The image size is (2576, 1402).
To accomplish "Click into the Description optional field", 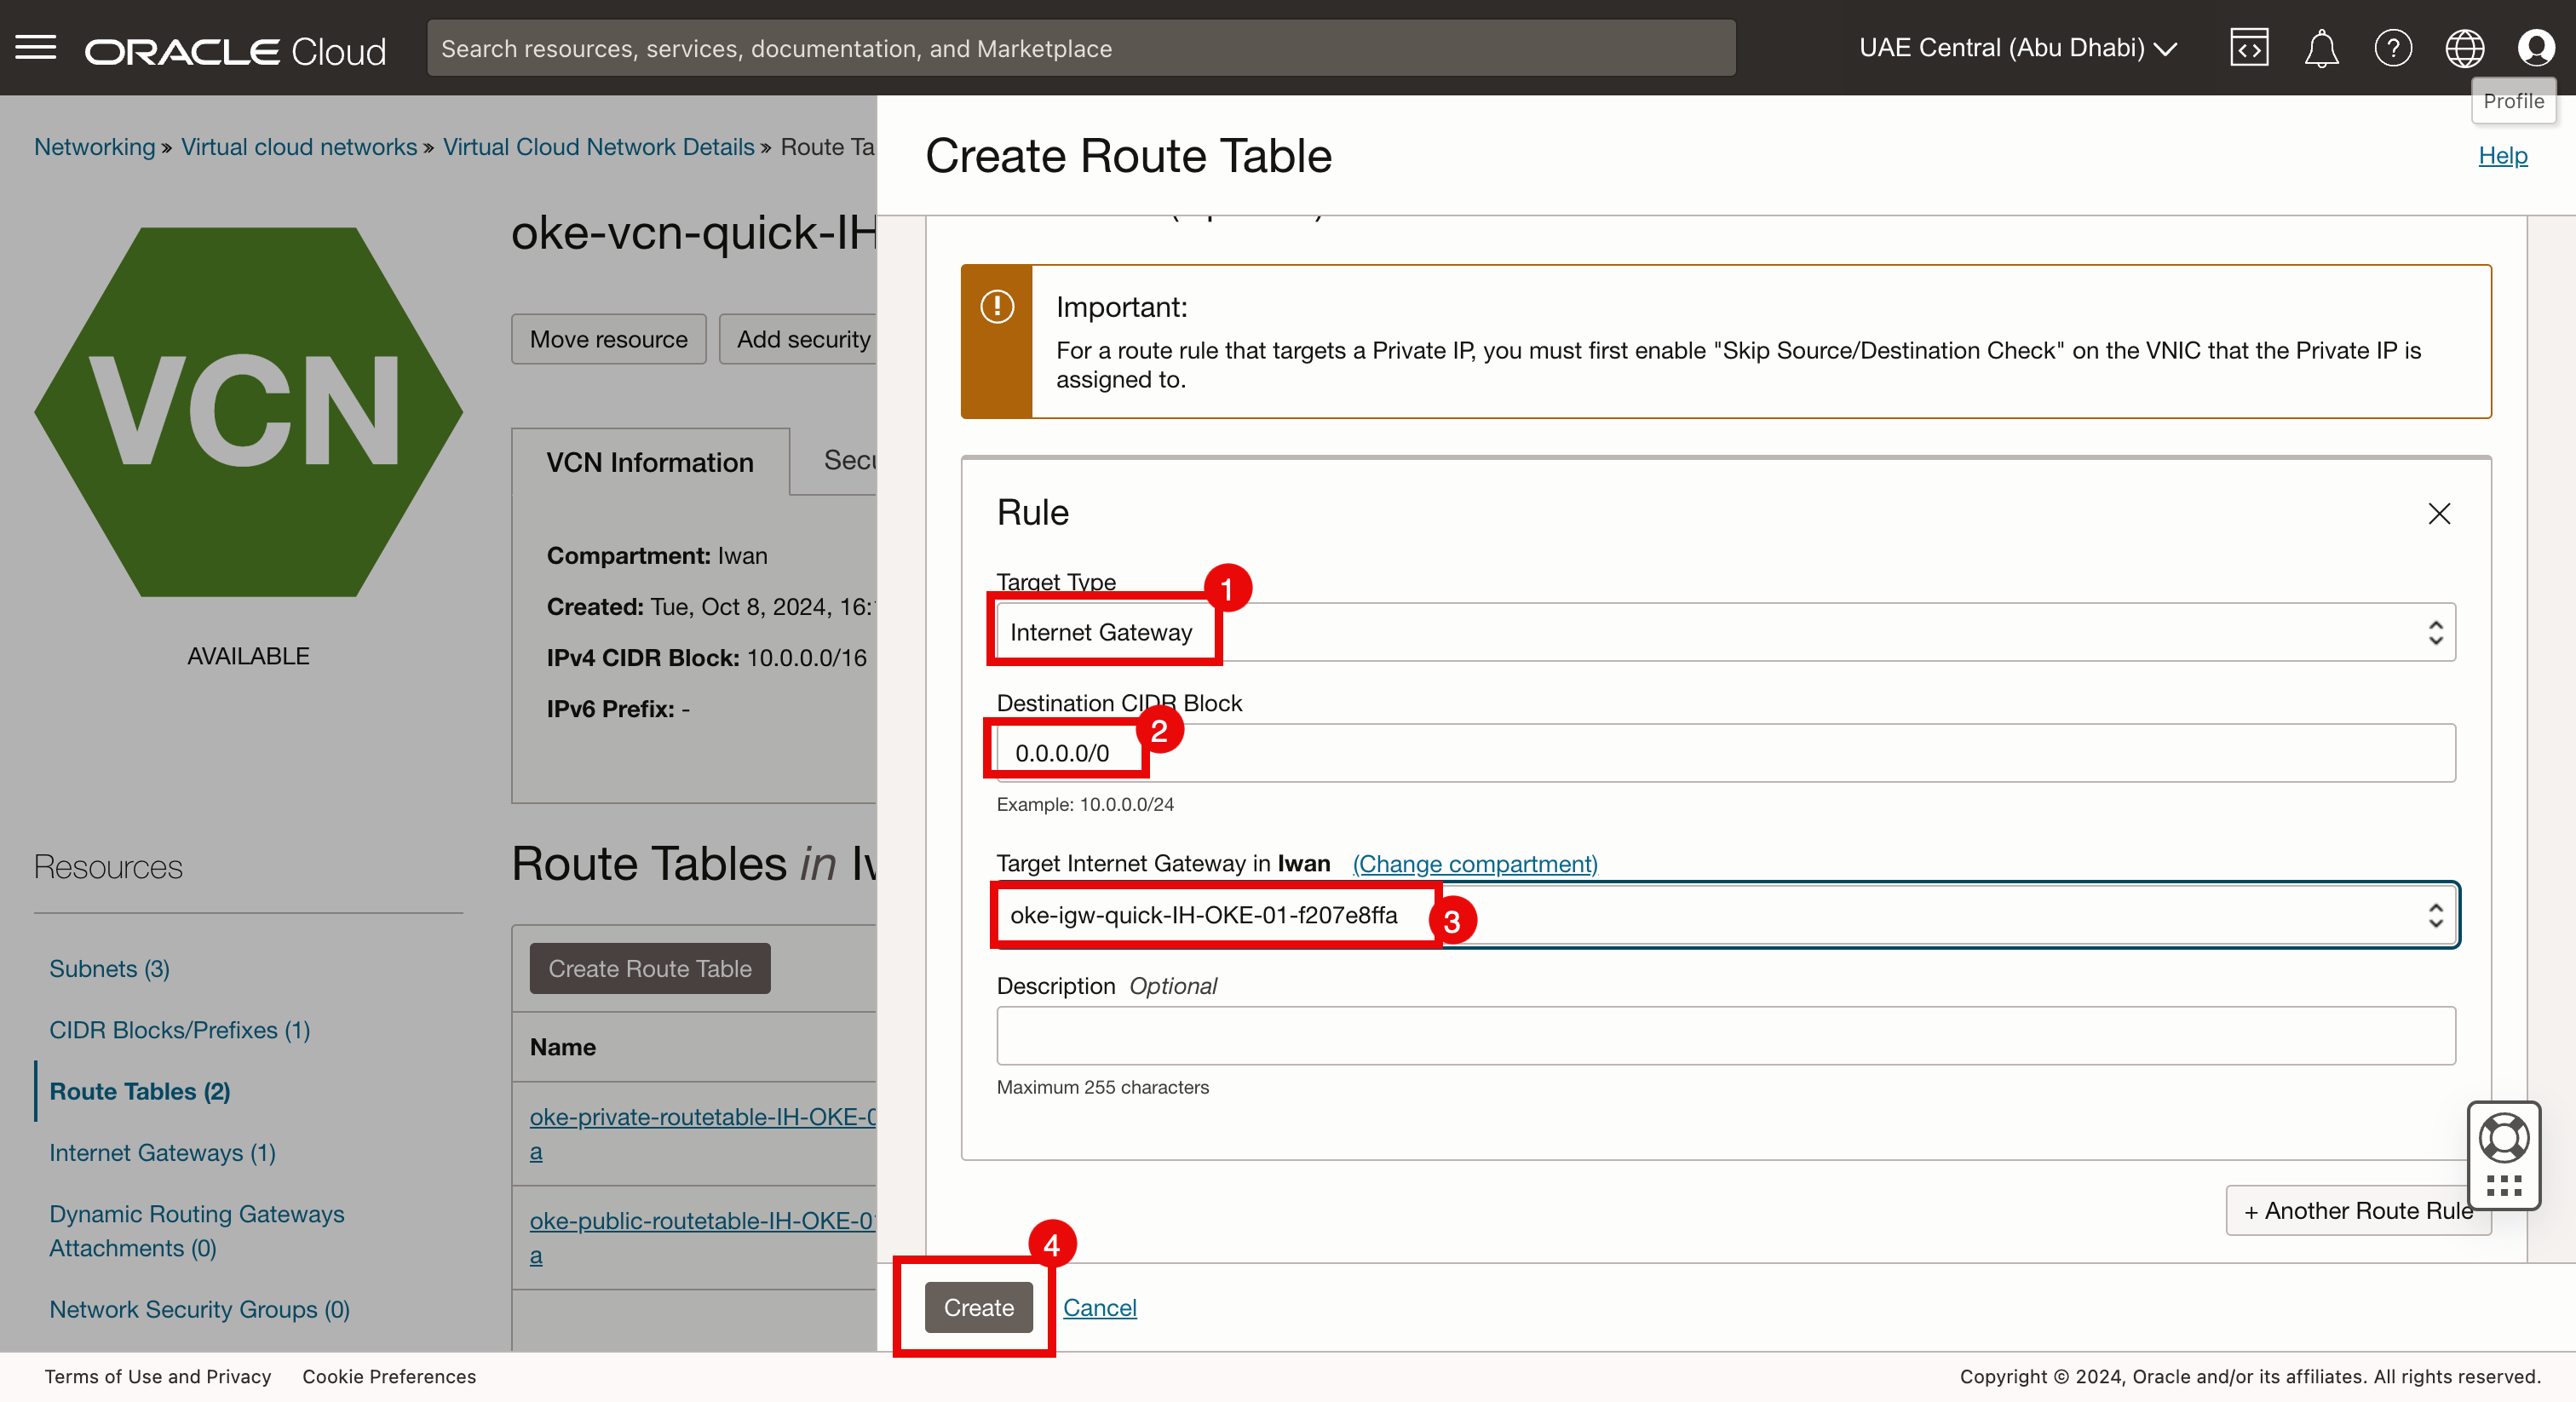I will pos(1725,1035).
